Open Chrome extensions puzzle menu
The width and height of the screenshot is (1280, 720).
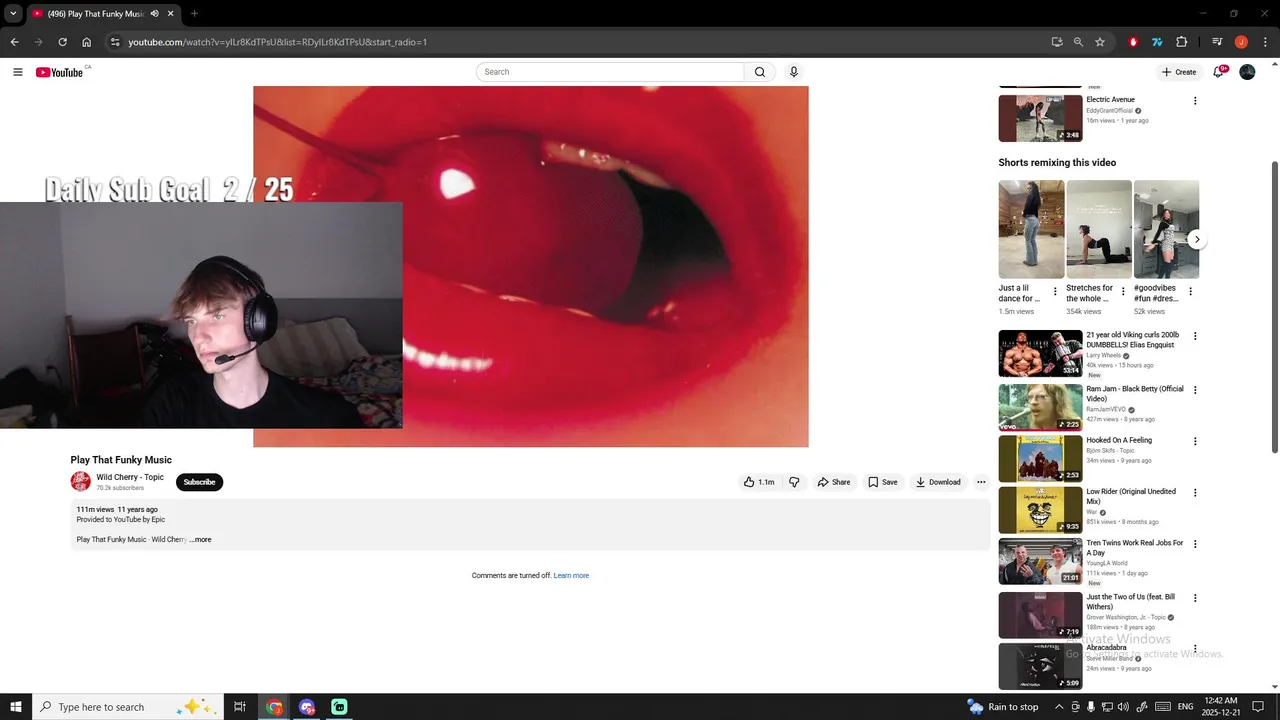click(1181, 42)
